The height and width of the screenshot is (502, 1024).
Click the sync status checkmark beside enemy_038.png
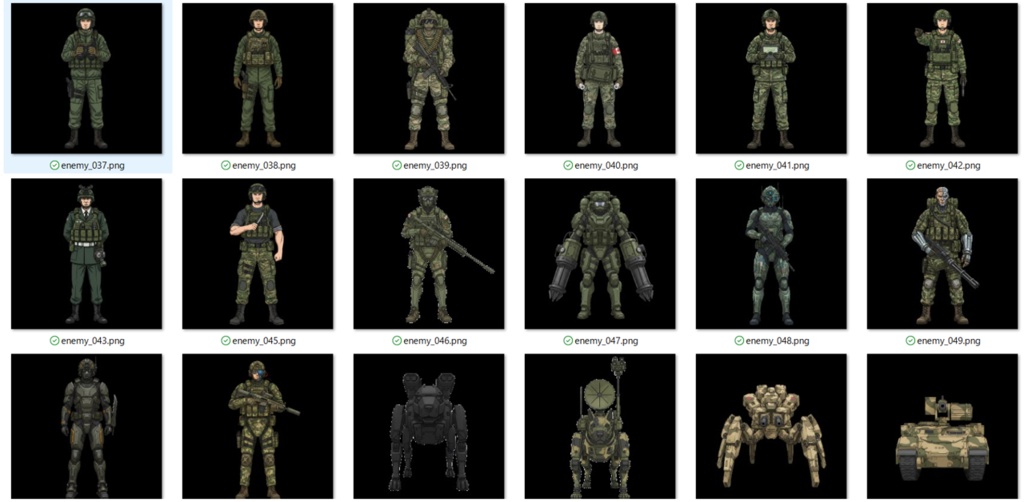point(225,166)
